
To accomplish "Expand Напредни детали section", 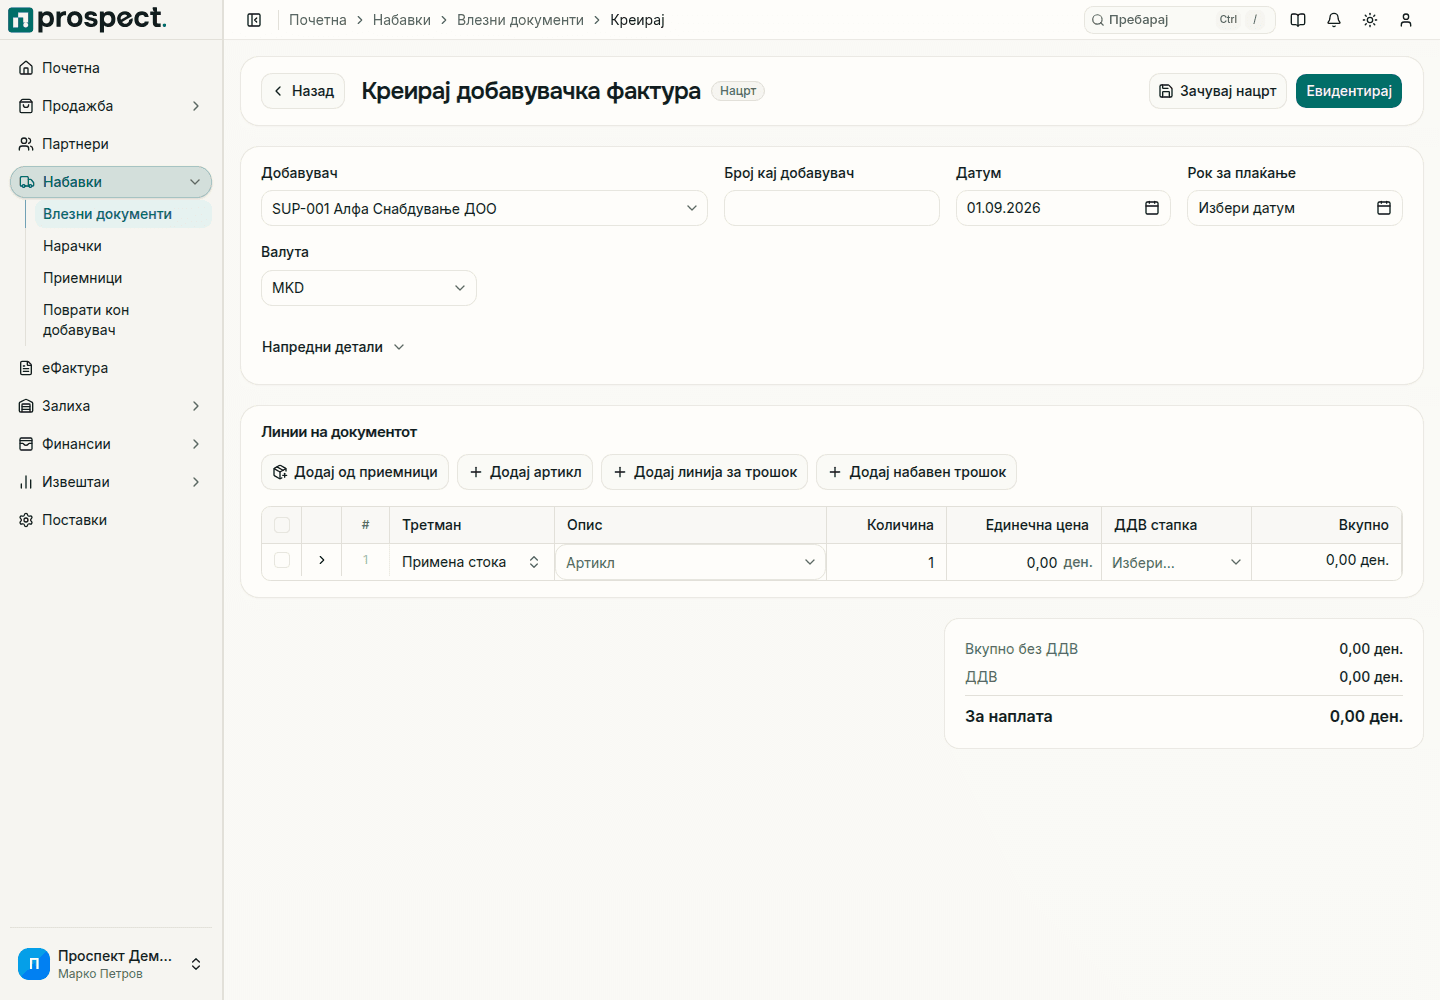I will point(333,347).
